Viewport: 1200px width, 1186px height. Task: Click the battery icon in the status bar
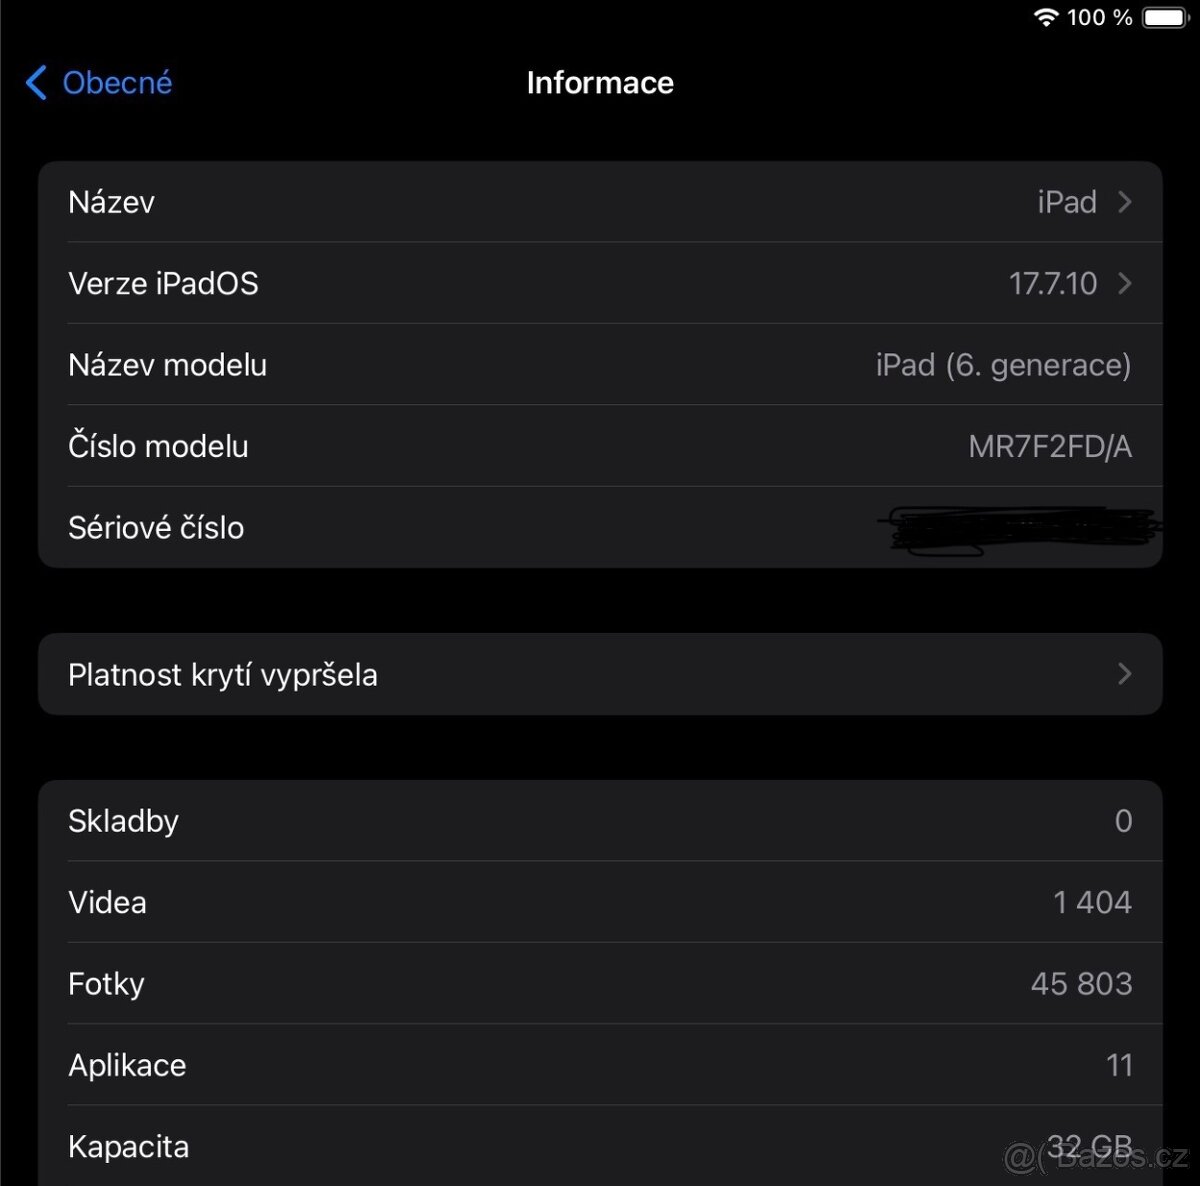1165,17
